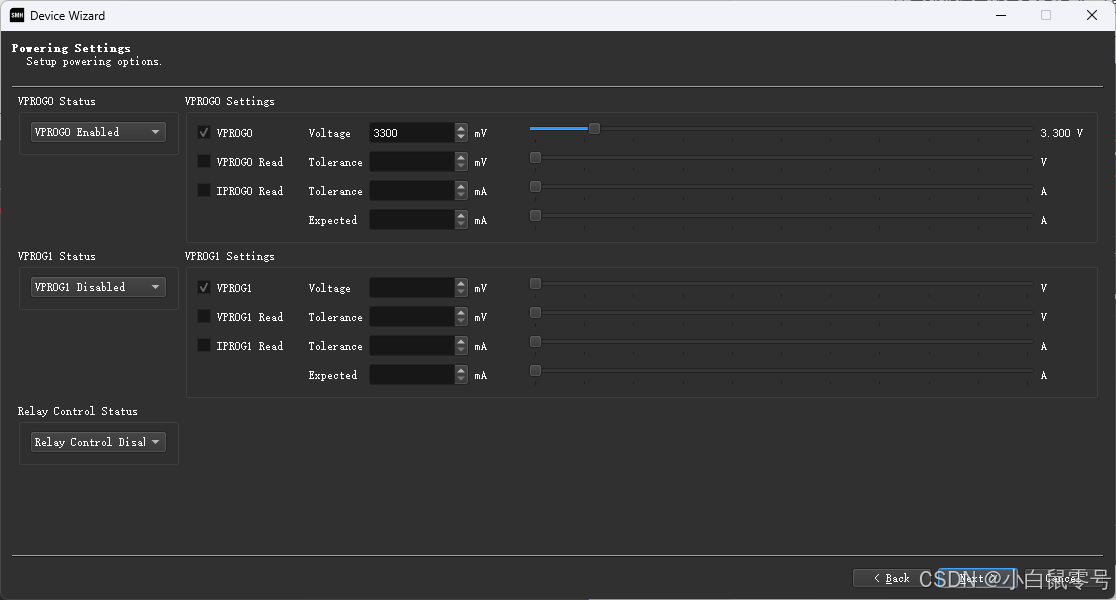The width and height of the screenshot is (1116, 600).
Task: Enable the VPROG1 Read checkbox
Action: 206,316
